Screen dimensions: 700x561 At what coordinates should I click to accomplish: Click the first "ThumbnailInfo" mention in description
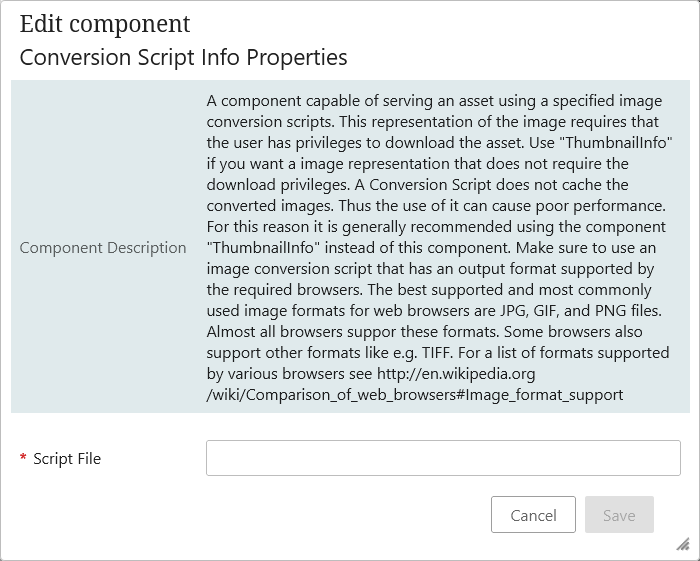pos(622,143)
